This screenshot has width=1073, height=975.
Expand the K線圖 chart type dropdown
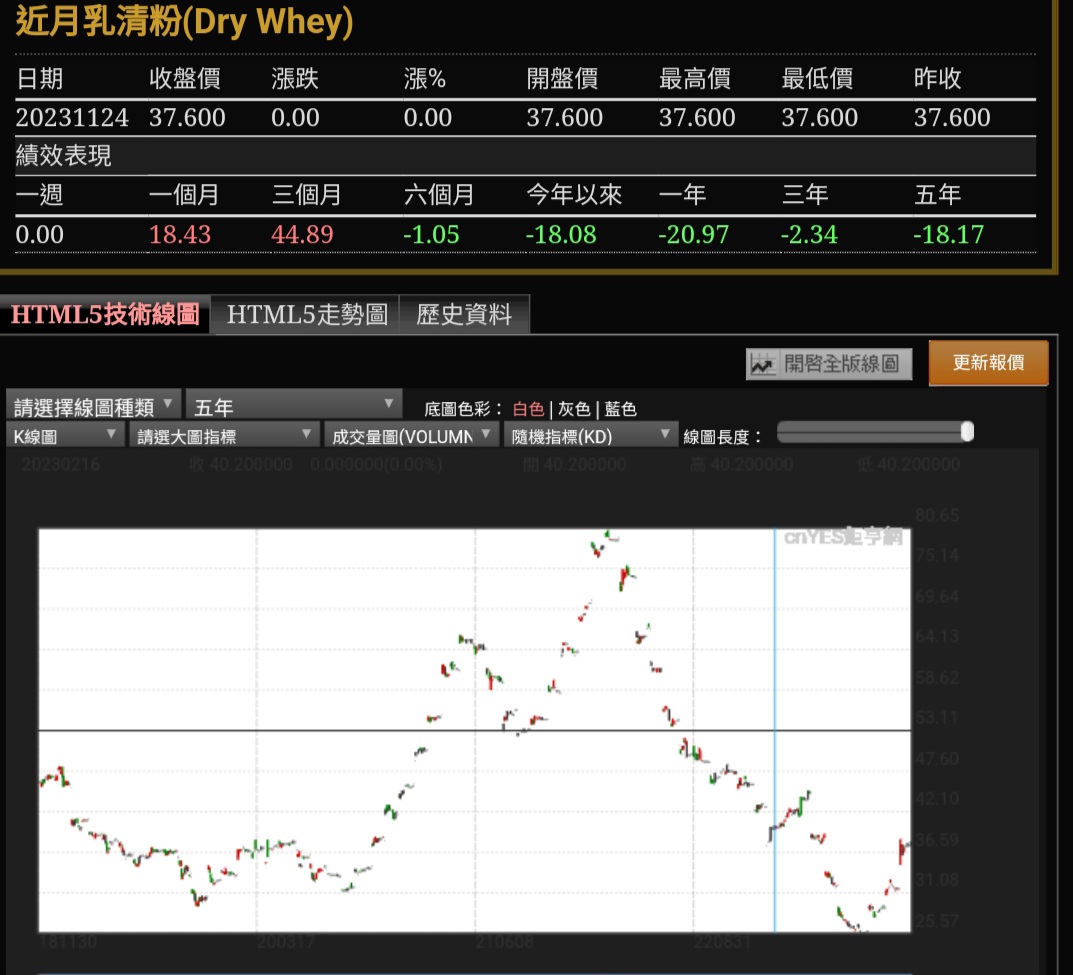65,436
